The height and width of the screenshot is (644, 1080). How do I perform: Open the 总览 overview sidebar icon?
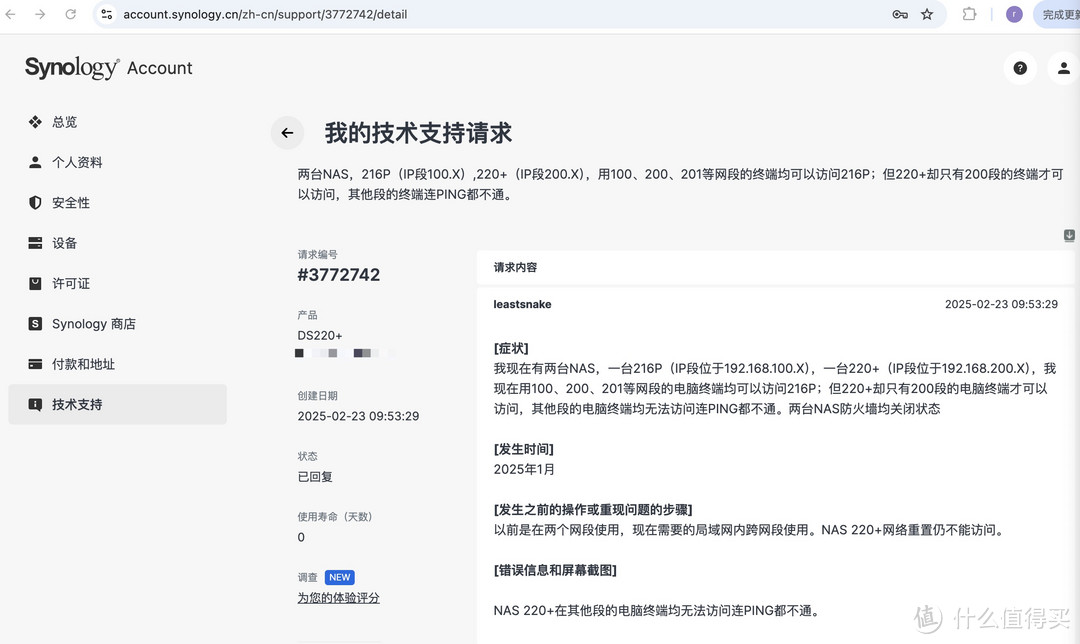coord(34,121)
